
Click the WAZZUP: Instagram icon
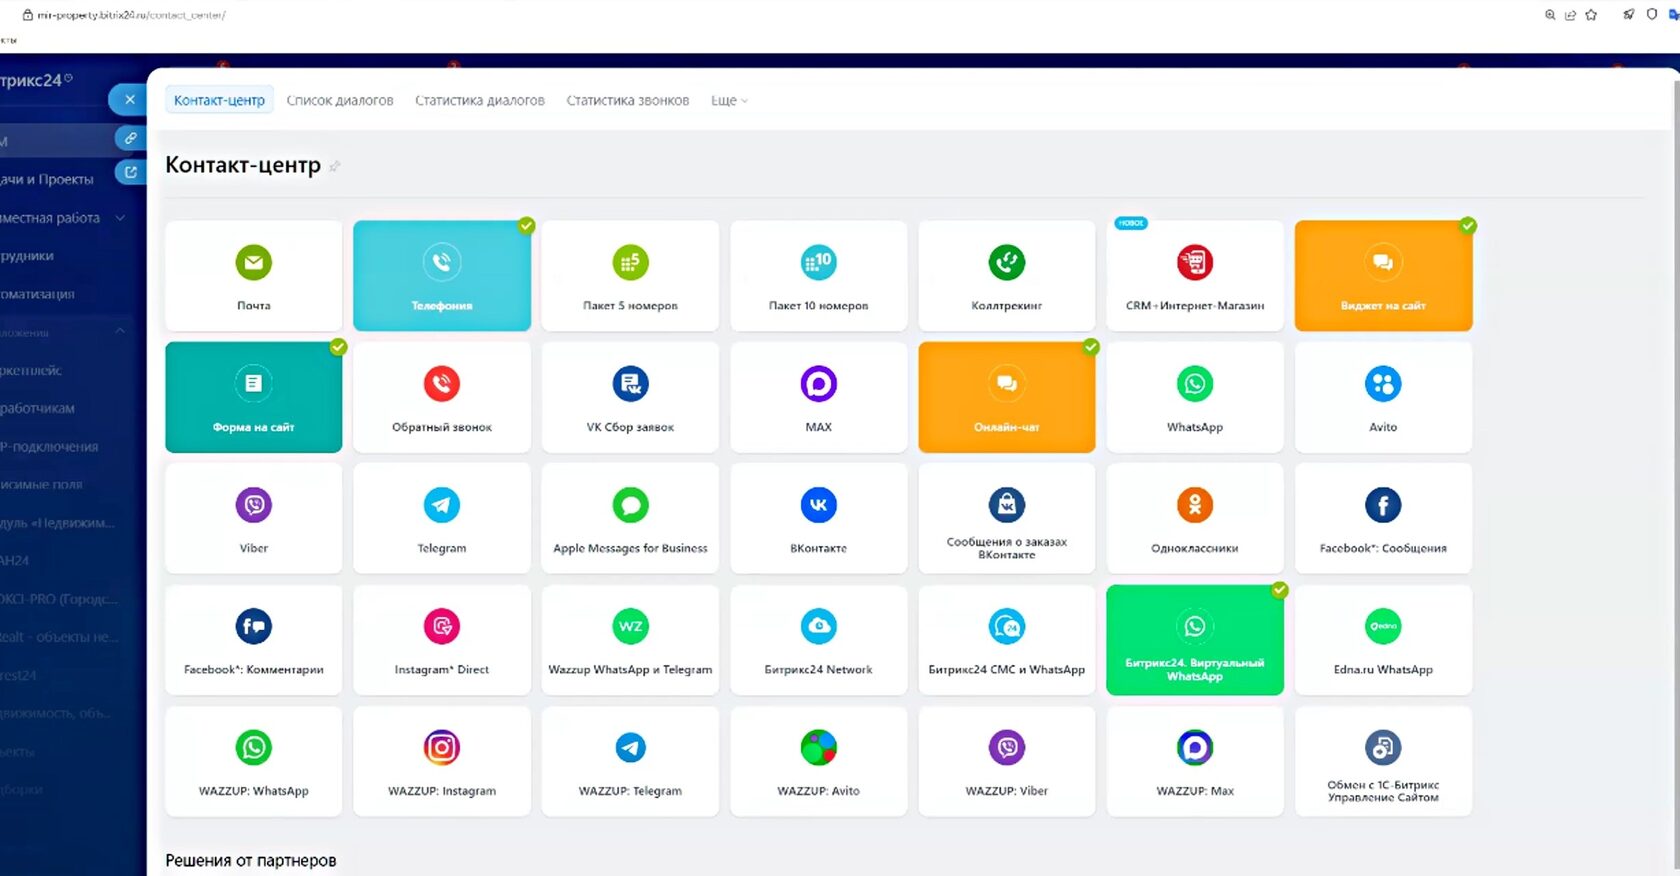442,748
